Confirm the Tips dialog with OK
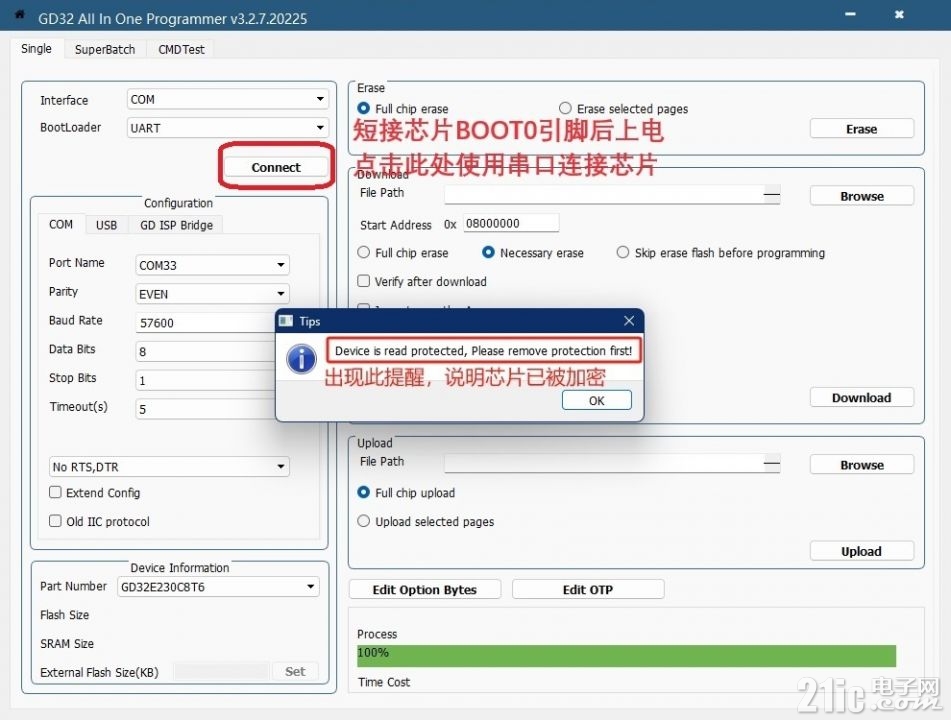This screenshot has height=720, width=951. coord(597,400)
